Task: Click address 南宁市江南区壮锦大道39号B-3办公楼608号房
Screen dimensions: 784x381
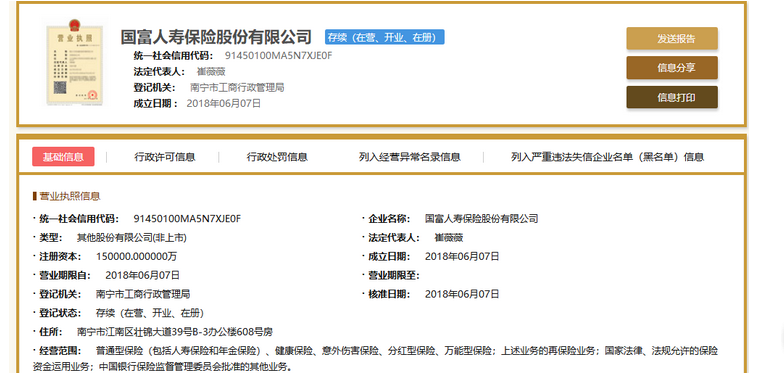Action: tap(175, 332)
